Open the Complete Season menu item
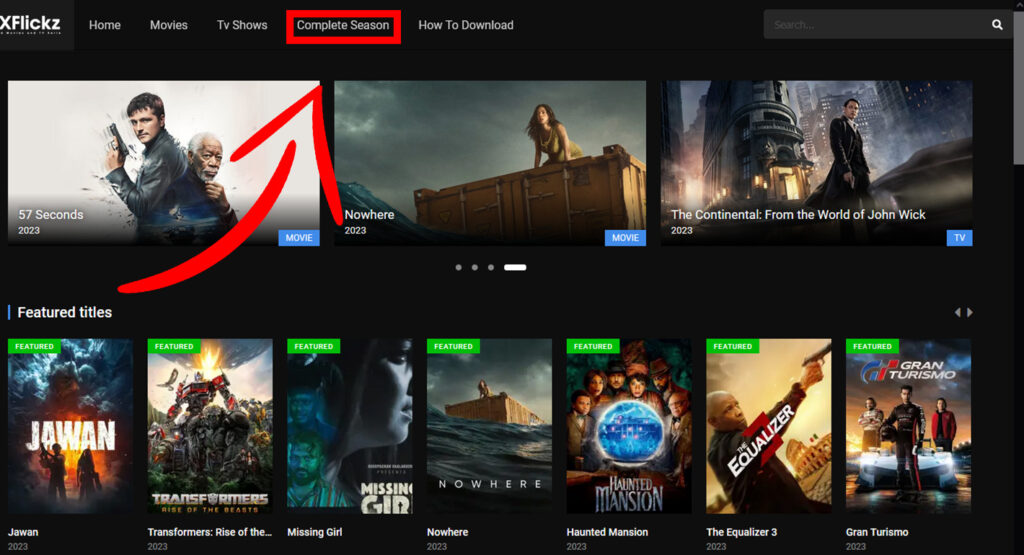The width and height of the screenshot is (1024, 555). pos(343,25)
